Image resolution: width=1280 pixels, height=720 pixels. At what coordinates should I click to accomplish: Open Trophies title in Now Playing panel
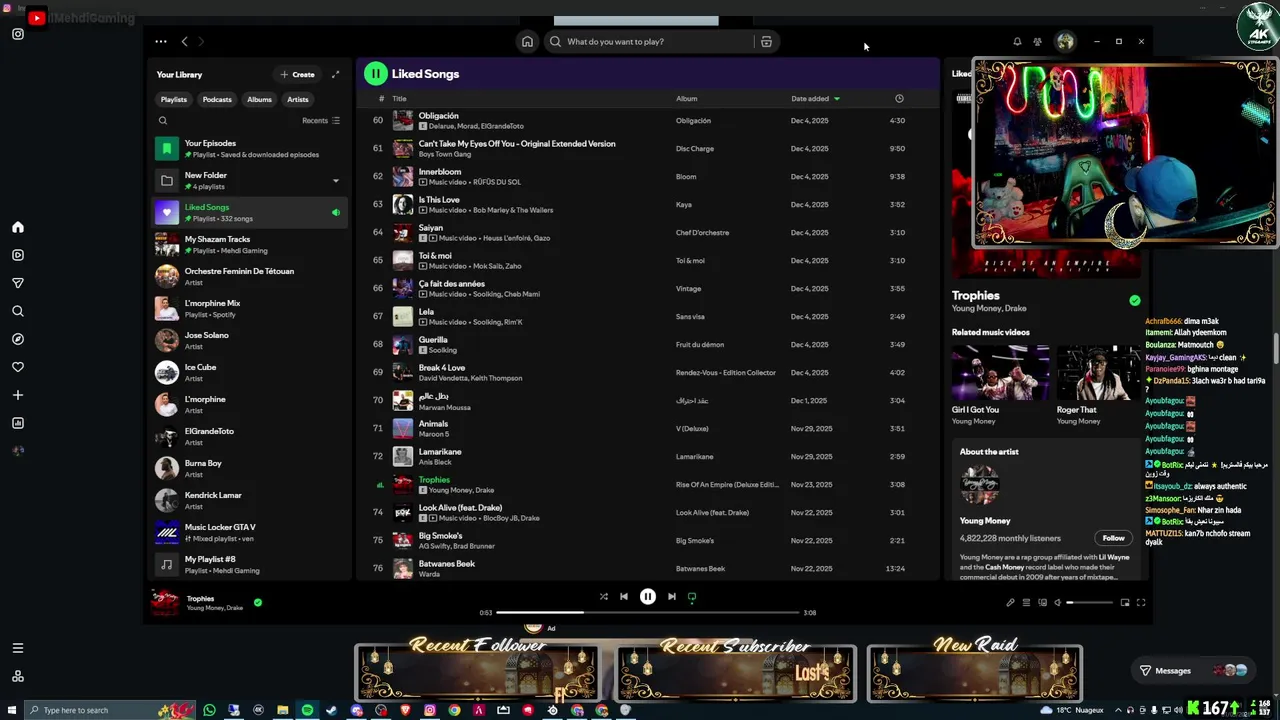976,296
